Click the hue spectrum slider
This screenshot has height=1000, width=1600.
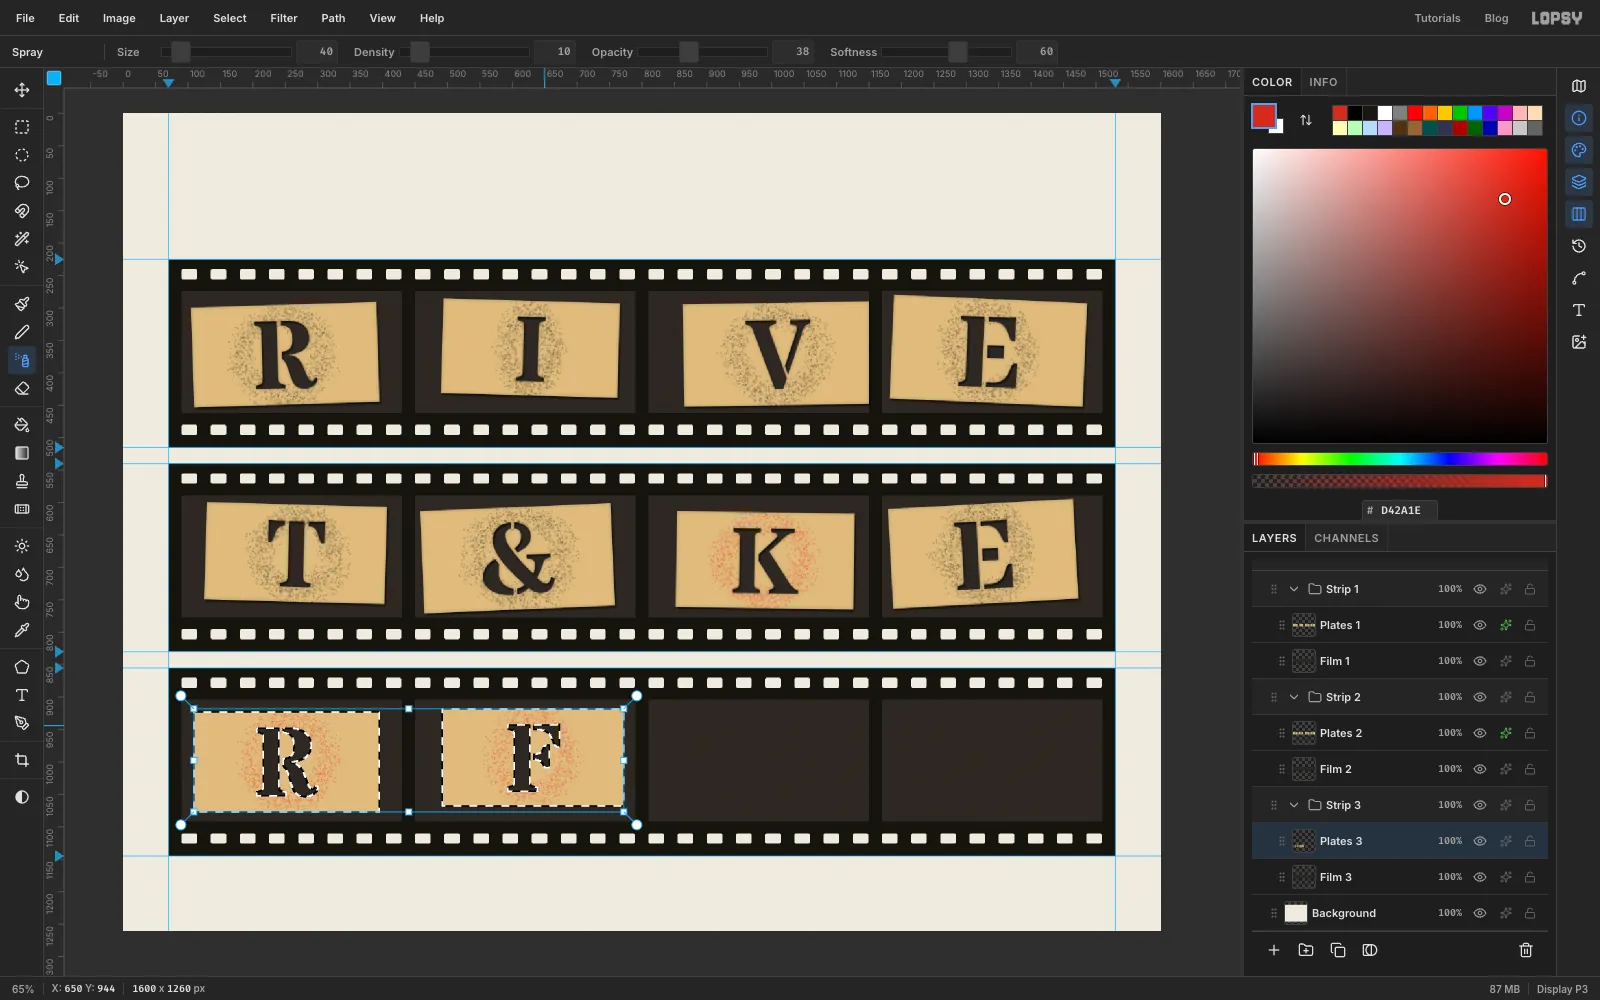tap(1400, 459)
